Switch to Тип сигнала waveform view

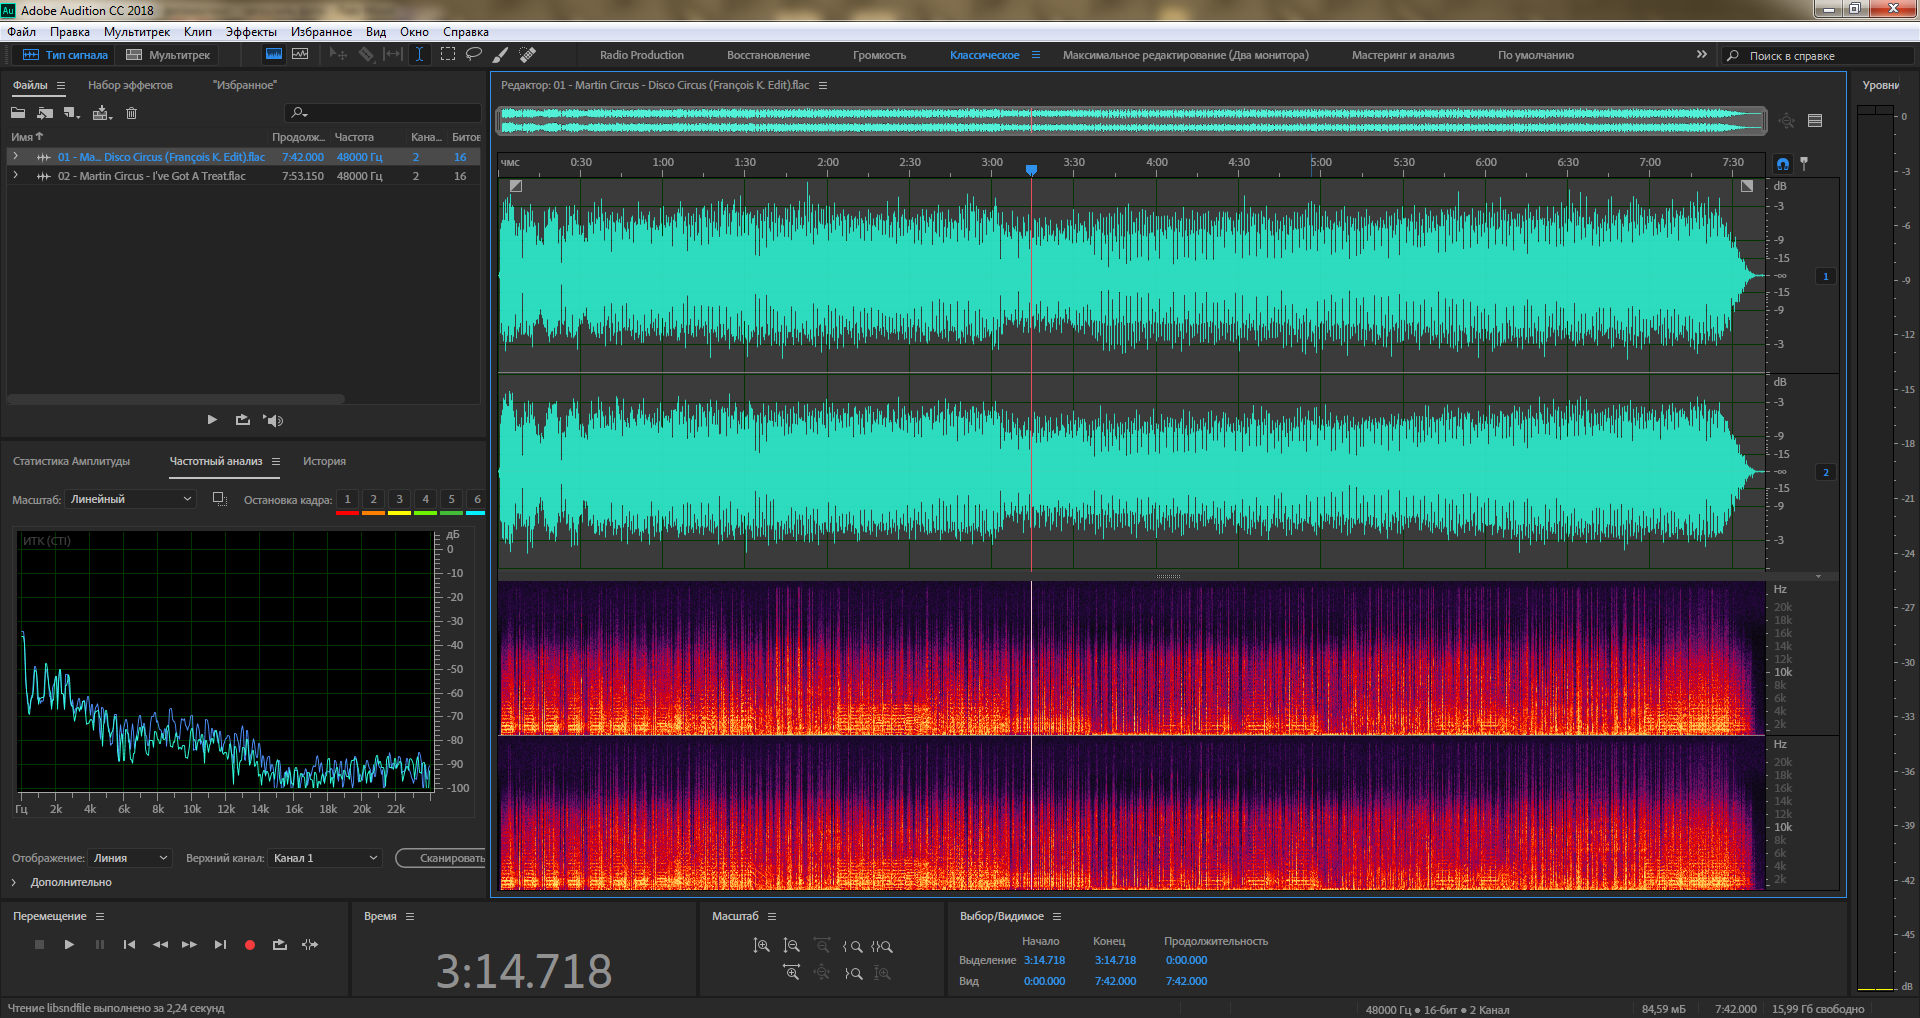tap(65, 55)
